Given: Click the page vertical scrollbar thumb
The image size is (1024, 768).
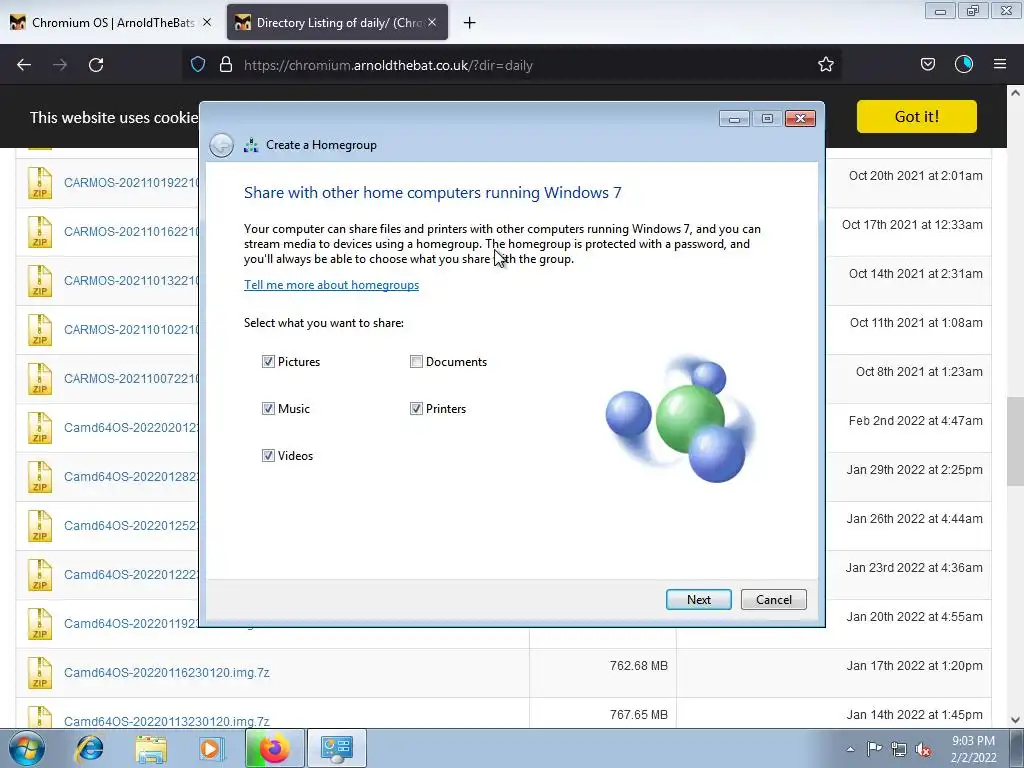Looking at the screenshot, I should (x=1016, y=441).
